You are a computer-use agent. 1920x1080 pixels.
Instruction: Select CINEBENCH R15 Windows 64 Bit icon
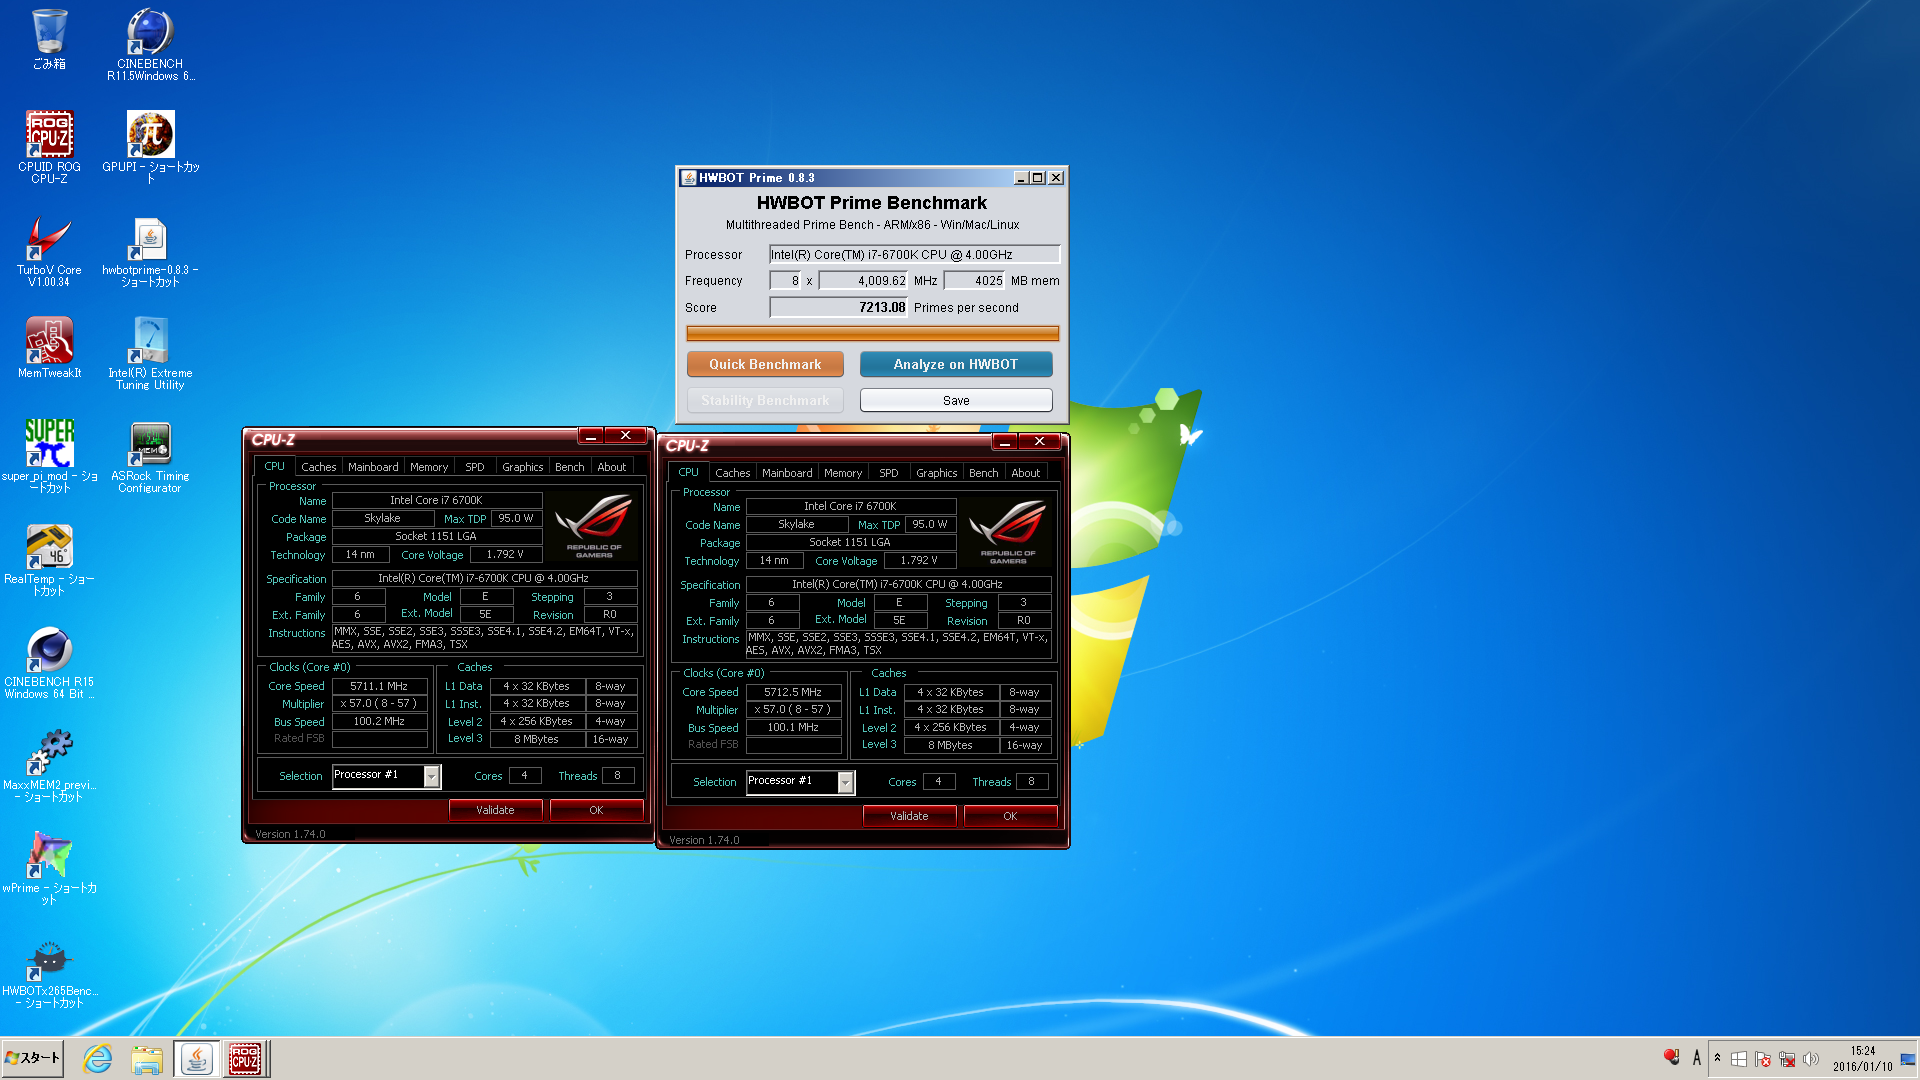[x=49, y=663]
